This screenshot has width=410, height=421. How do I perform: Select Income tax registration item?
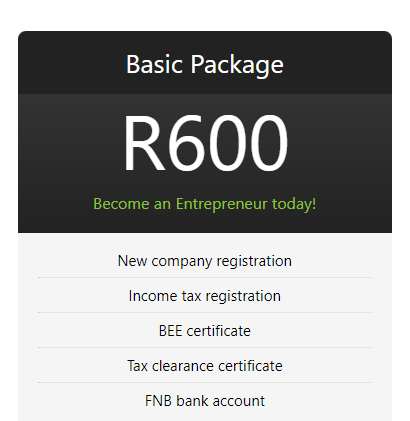point(205,296)
